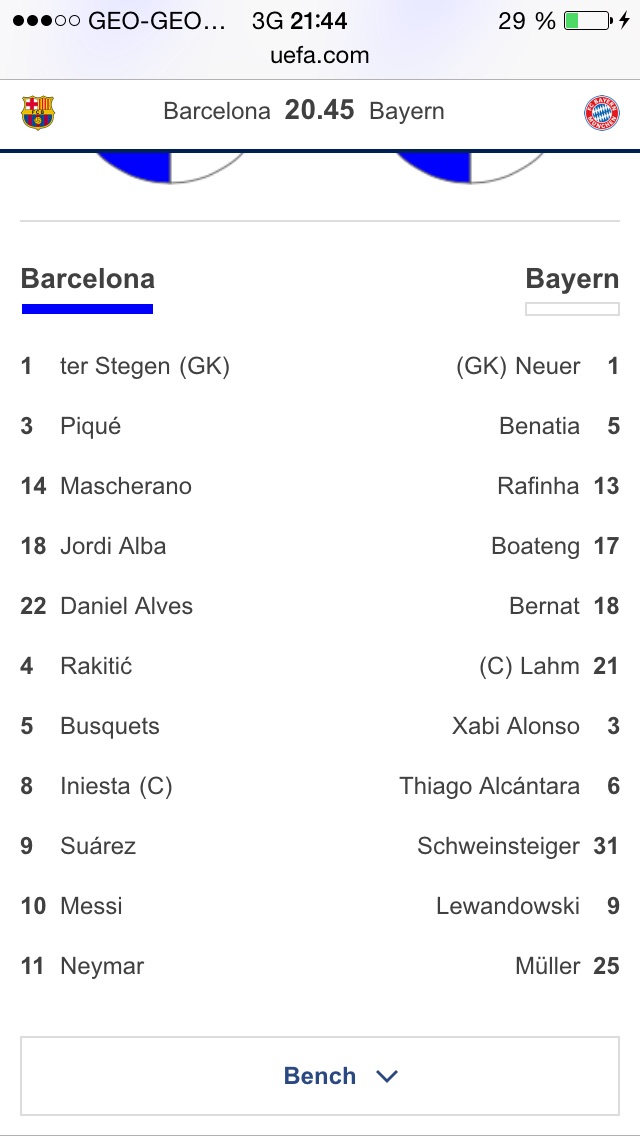
Task: Select the Barcelona team tab
Action: pos(88,279)
